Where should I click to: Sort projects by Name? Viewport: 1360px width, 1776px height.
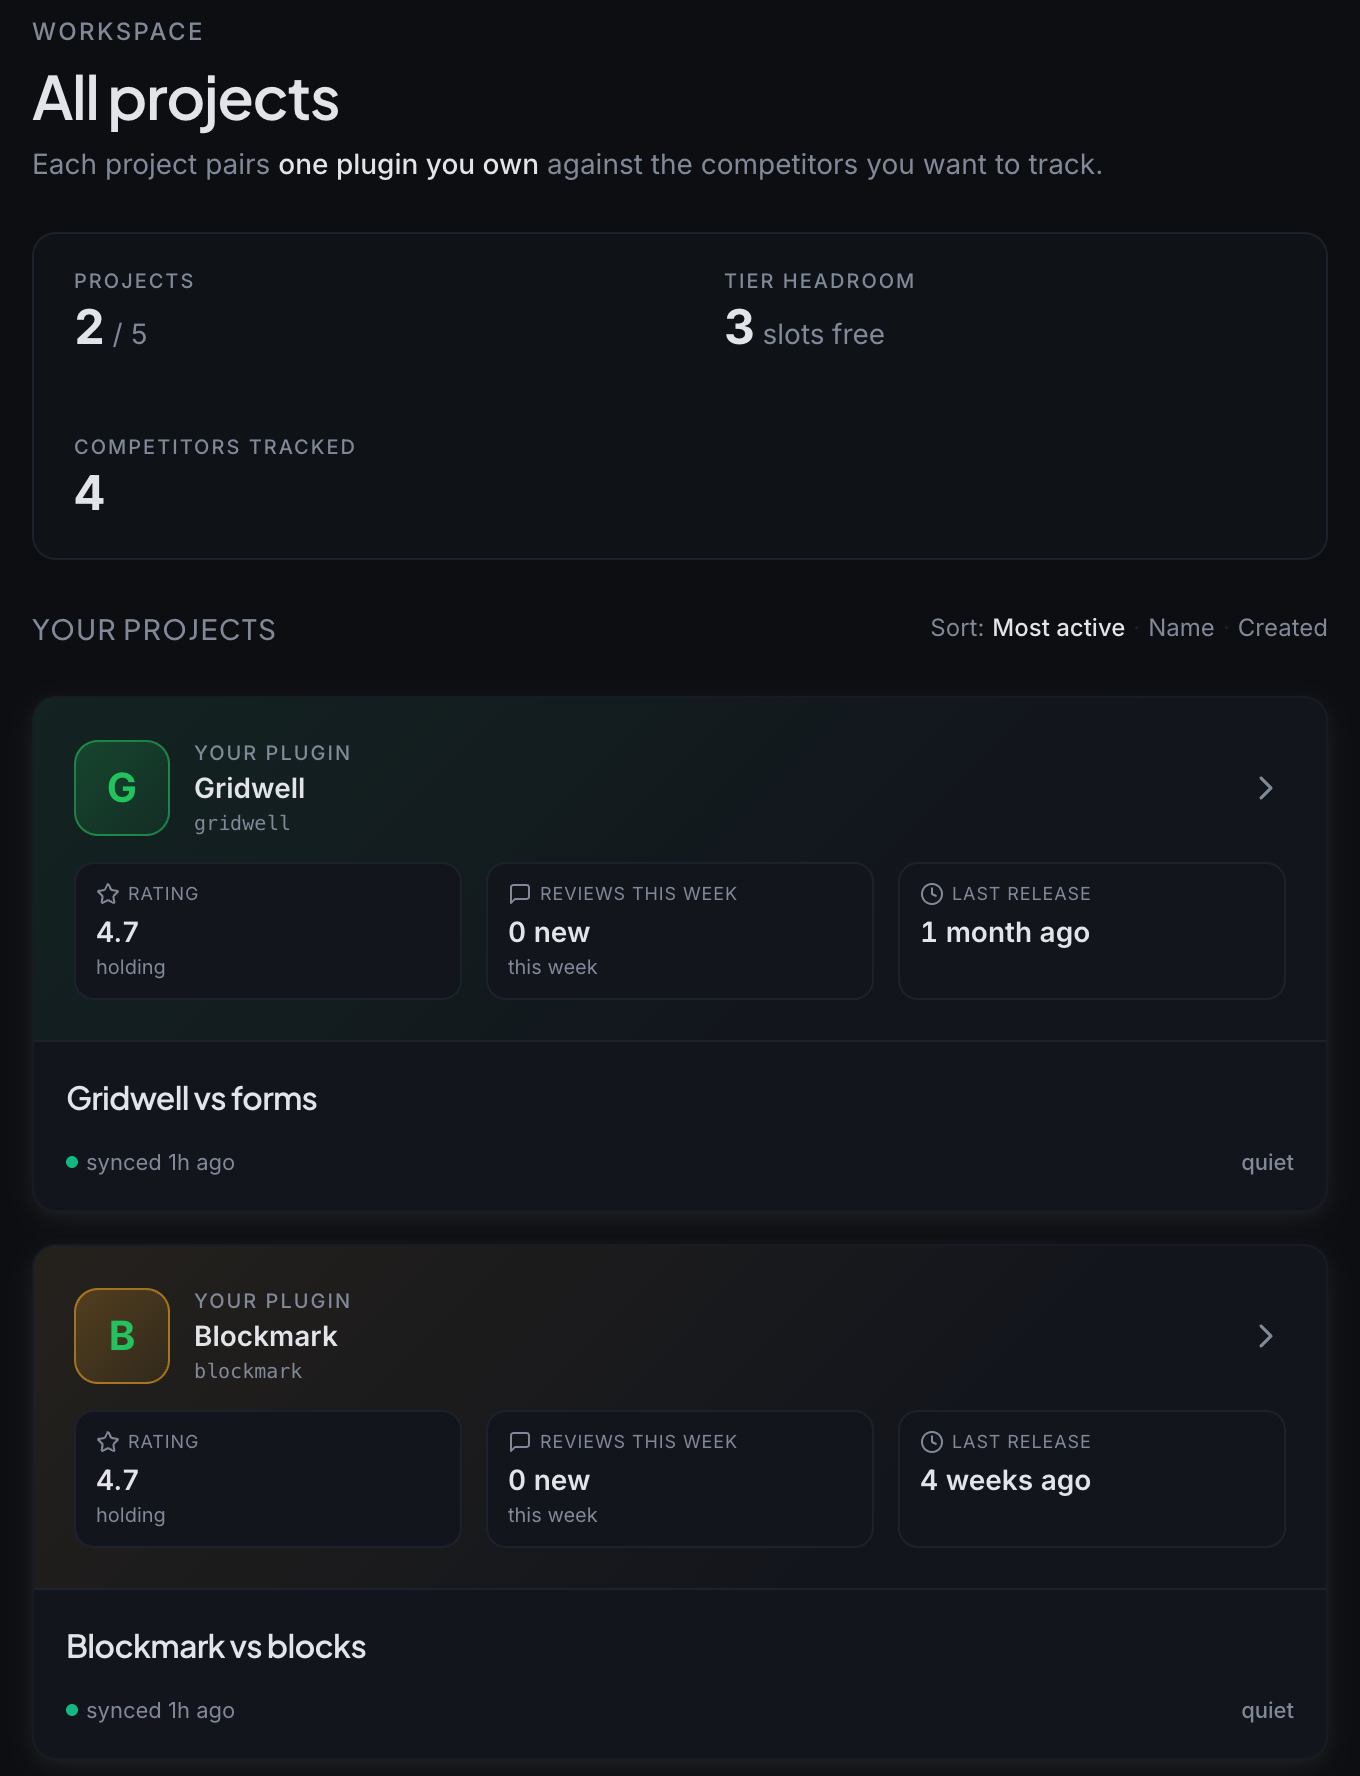coord(1181,628)
